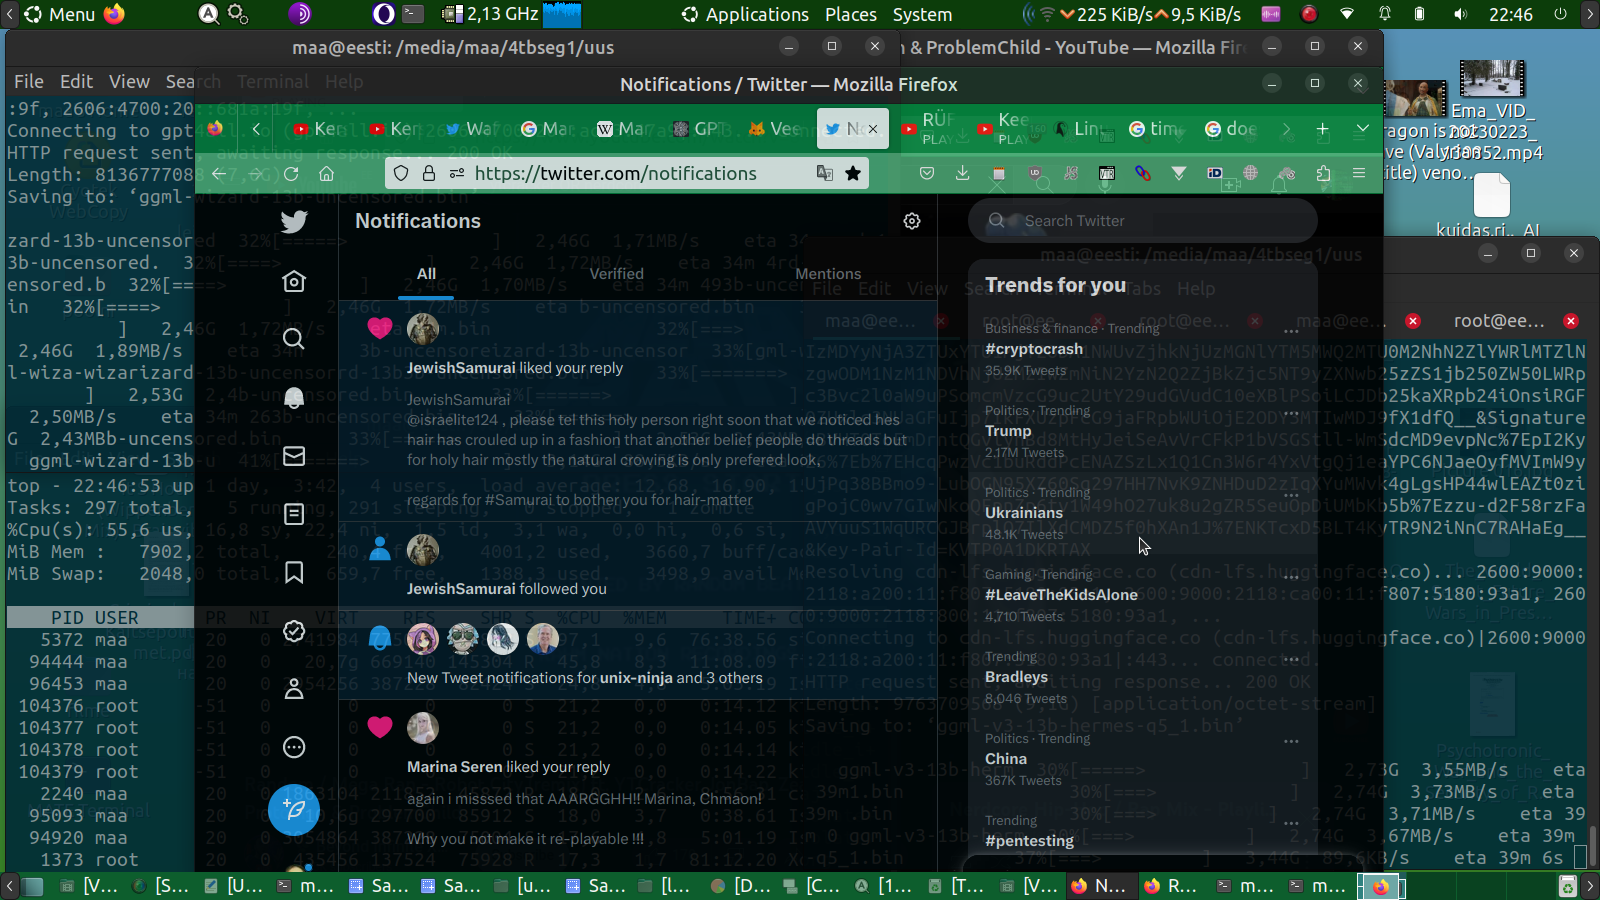The image size is (1600, 900).
Task: Compose a new tweet with the blue button
Action: tap(294, 809)
